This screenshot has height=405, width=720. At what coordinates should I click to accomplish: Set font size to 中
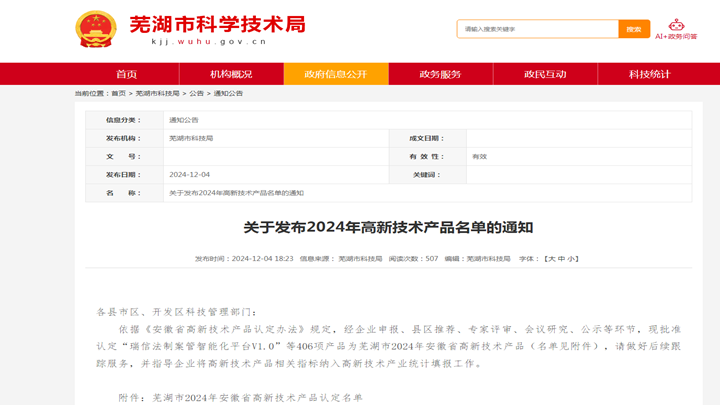(561, 259)
